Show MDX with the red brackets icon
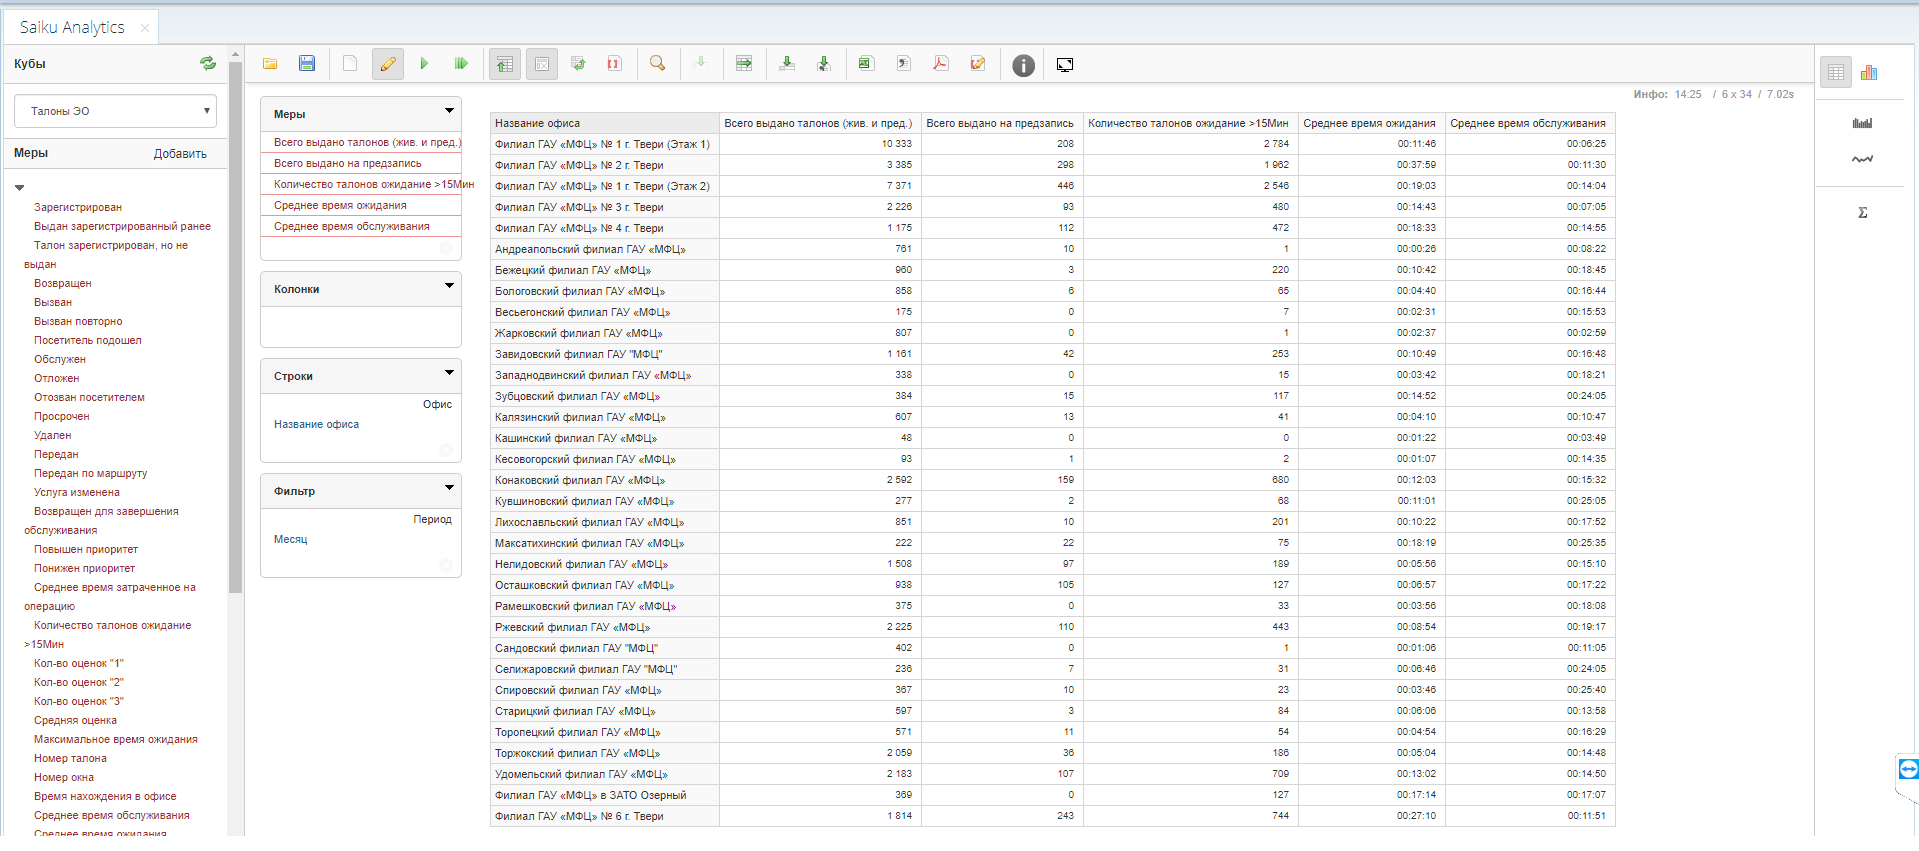This screenshot has width=1919, height=851. click(614, 64)
